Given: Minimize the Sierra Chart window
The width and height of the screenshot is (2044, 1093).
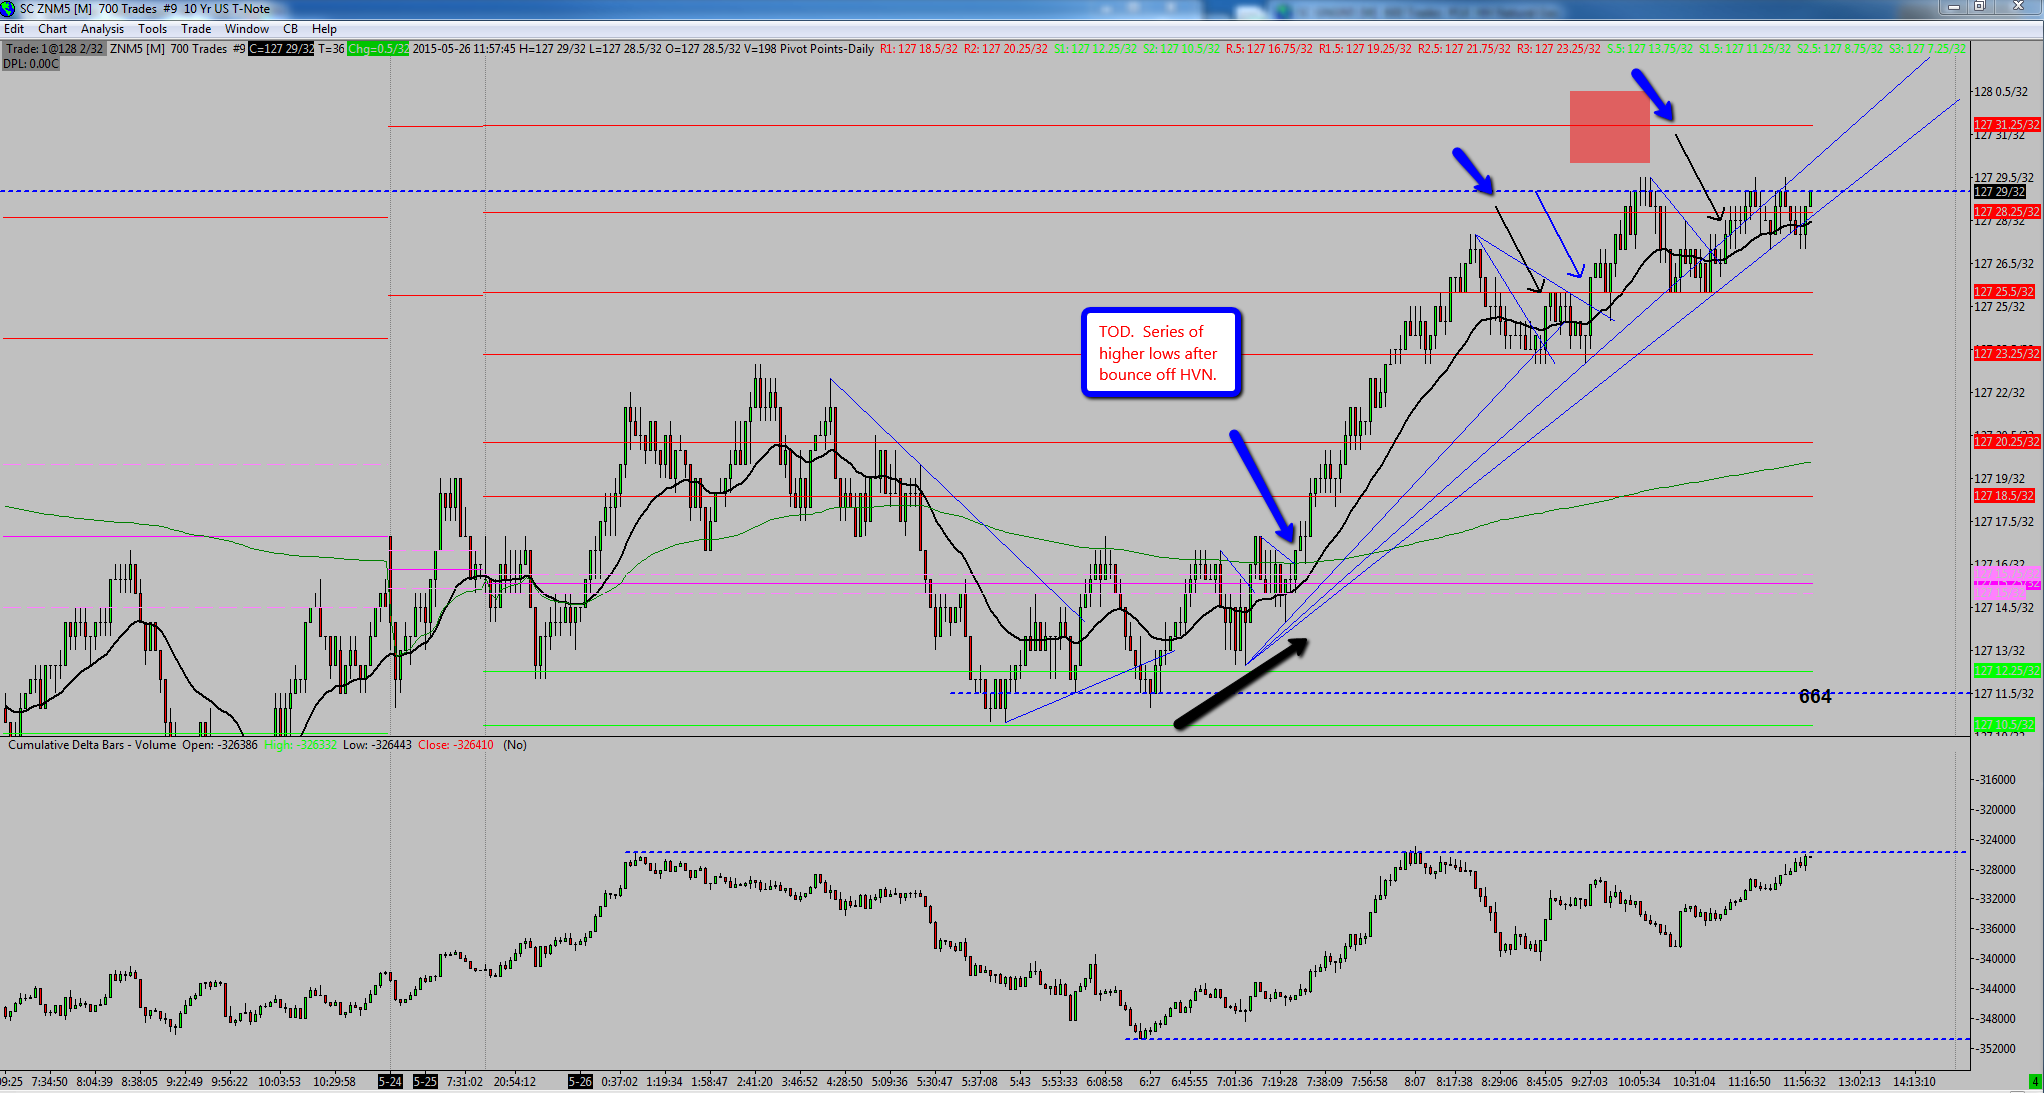Looking at the screenshot, I should [x=1953, y=8].
